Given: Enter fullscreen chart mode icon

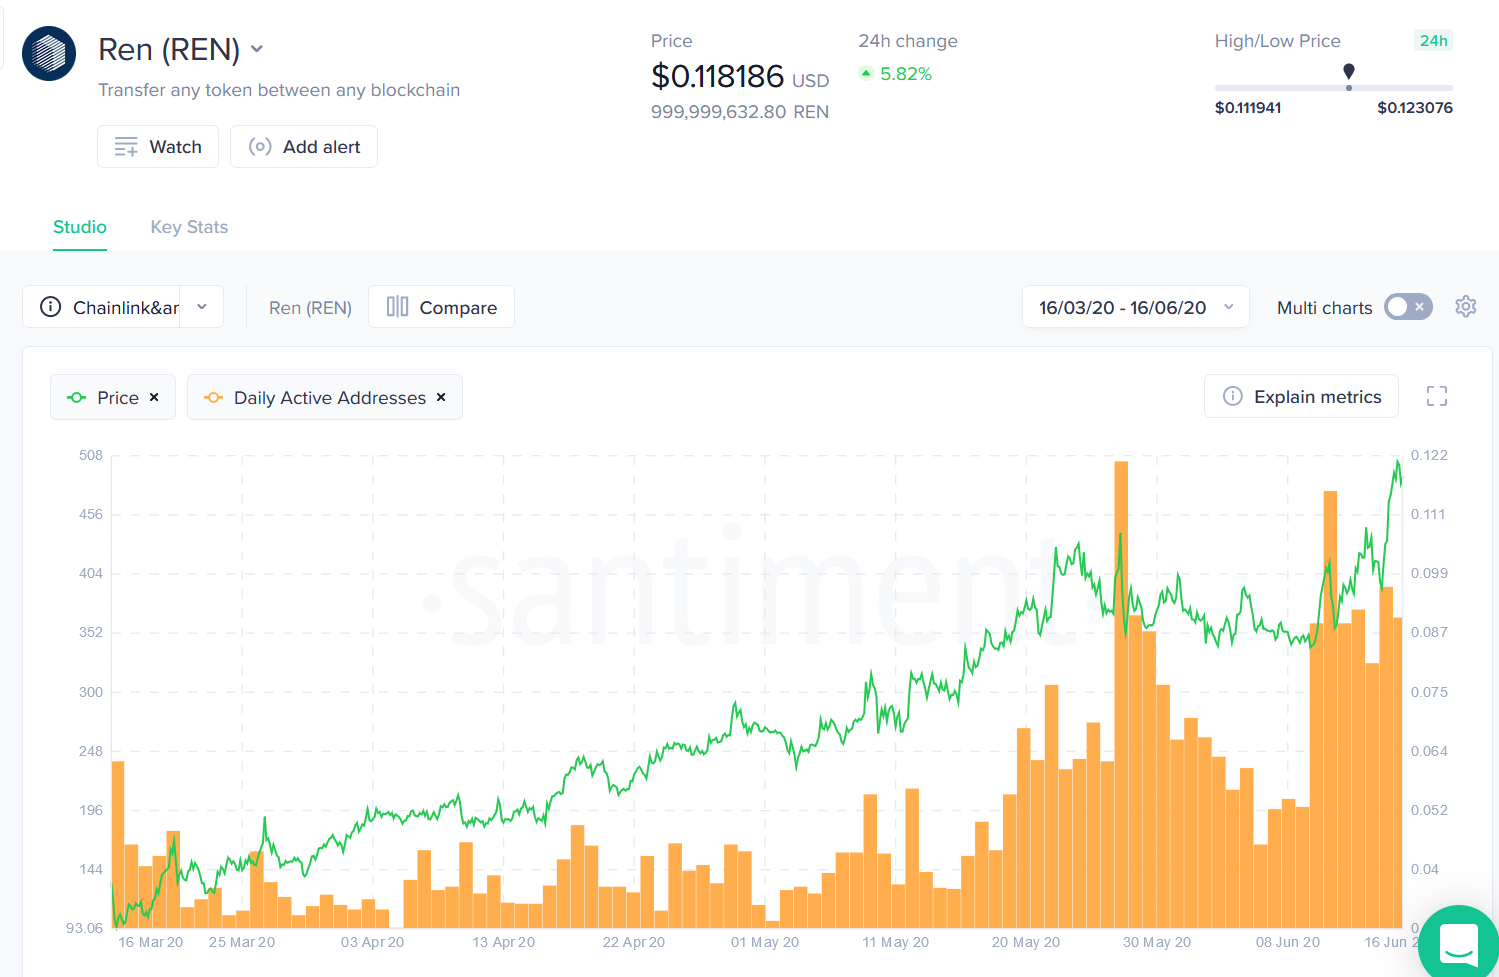Looking at the screenshot, I should tap(1437, 397).
